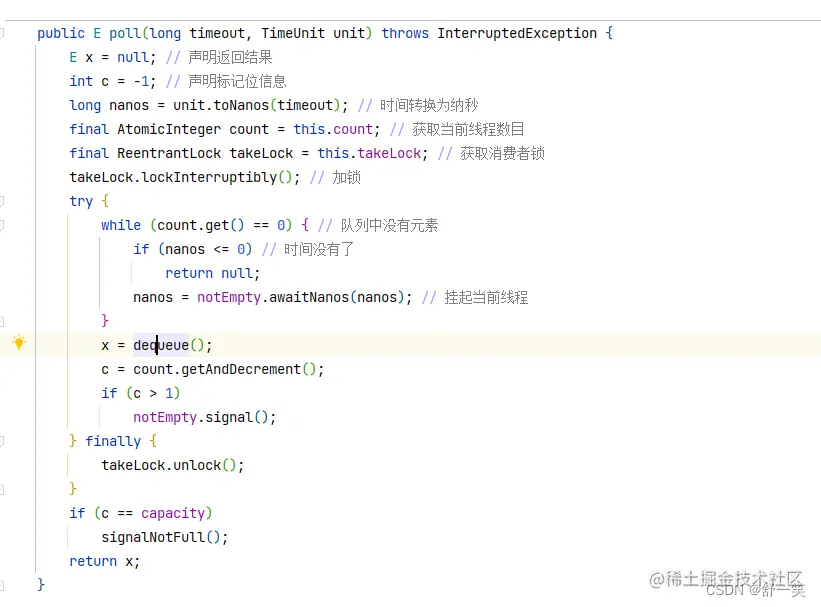Click the awaitNanos method call

pos(309,297)
